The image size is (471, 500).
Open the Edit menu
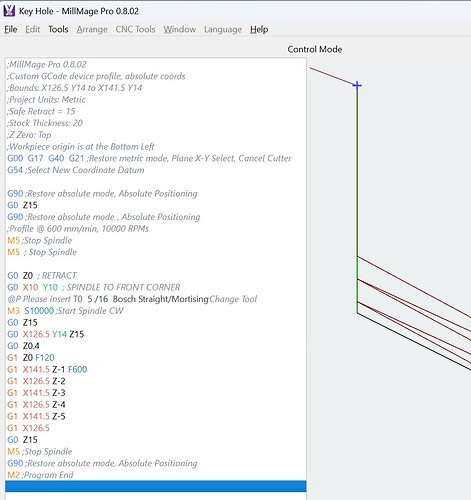click(x=32, y=29)
